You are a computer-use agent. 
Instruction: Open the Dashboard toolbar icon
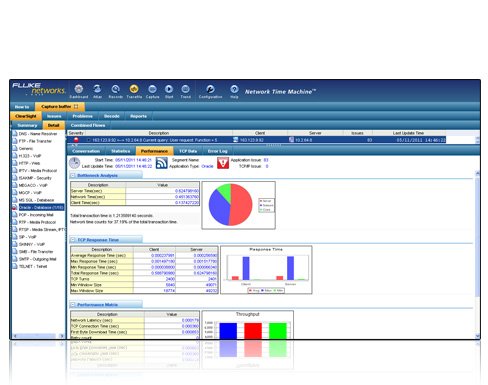pyautogui.click(x=79, y=89)
